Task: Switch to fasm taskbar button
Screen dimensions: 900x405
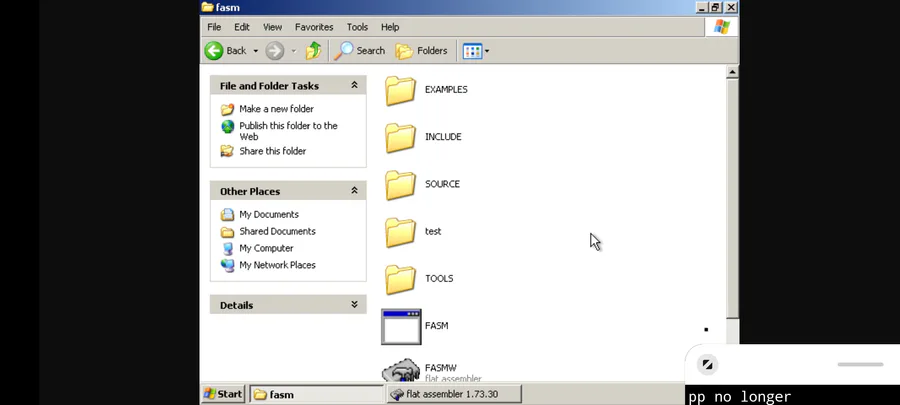Action: click(x=317, y=394)
